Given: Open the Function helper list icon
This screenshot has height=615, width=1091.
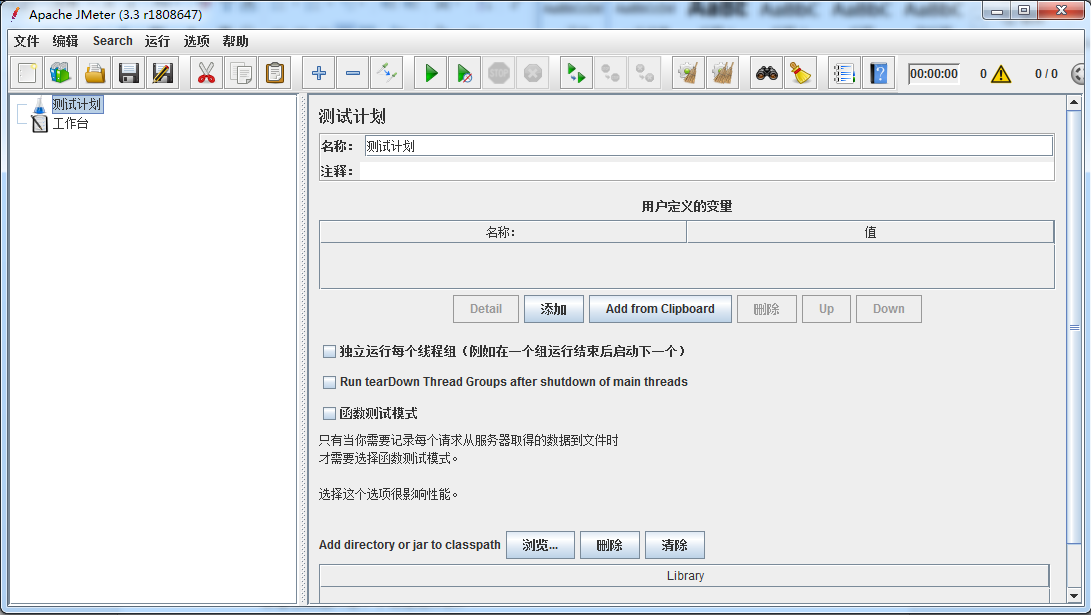Looking at the screenshot, I should [x=844, y=72].
